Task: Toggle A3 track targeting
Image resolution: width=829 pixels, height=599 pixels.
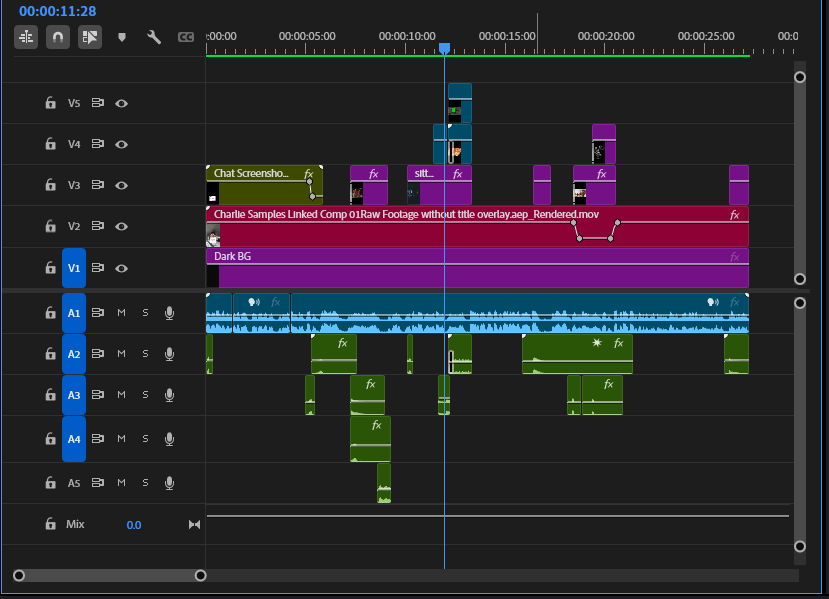Action: pos(74,395)
